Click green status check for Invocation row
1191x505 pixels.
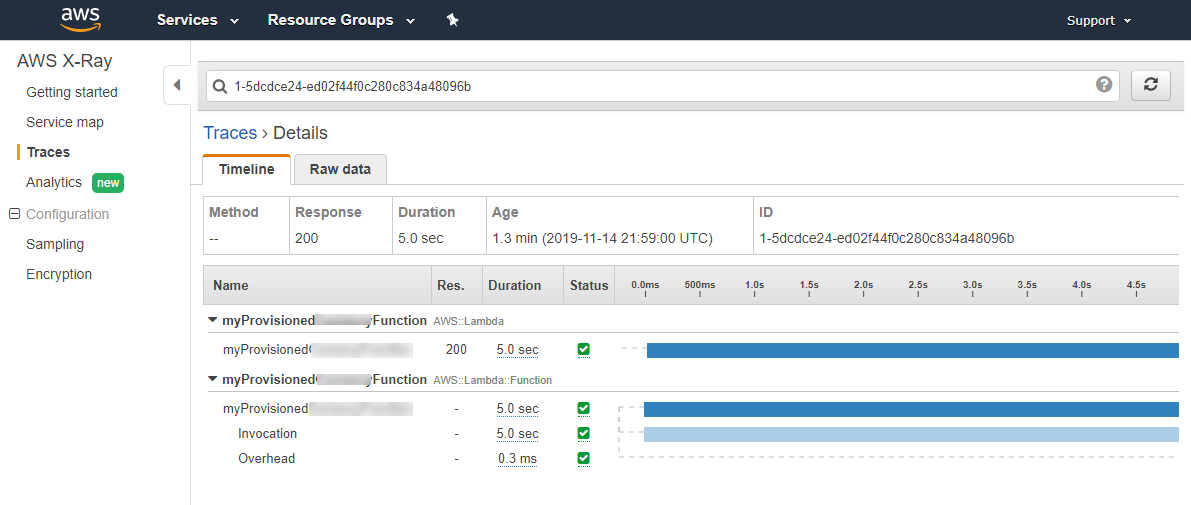tap(583, 434)
